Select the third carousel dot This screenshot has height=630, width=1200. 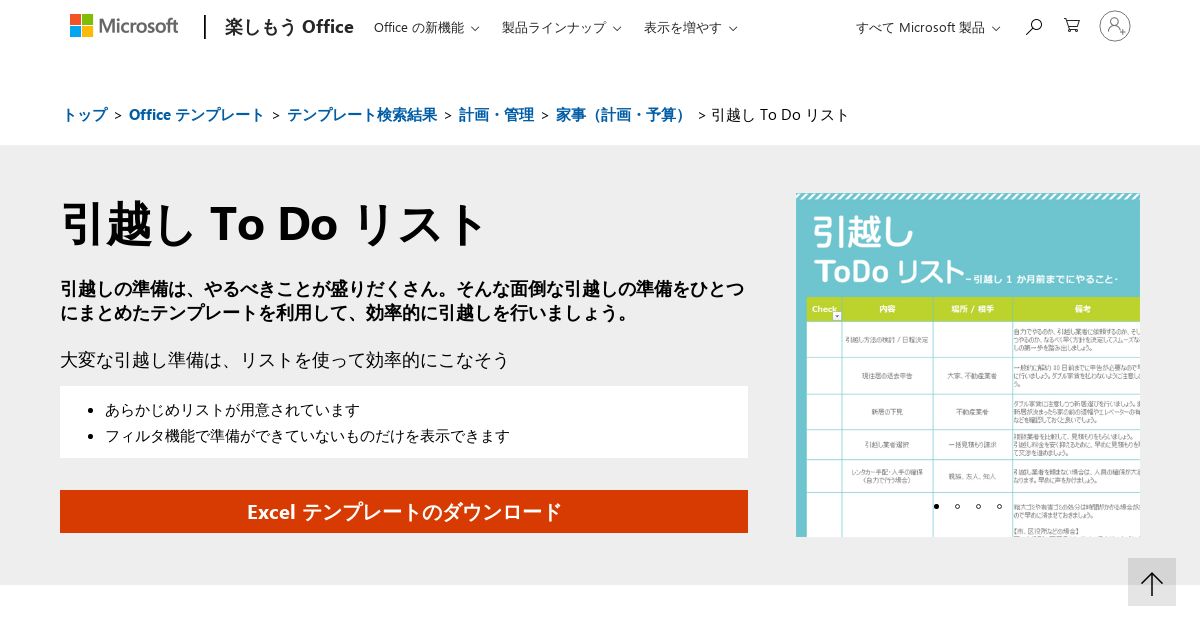(978, 506)
